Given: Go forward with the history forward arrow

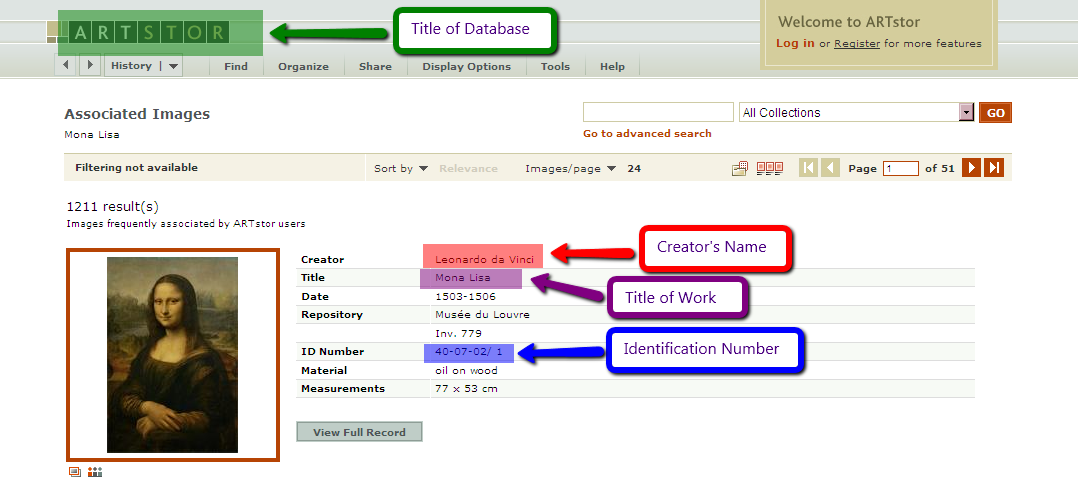Looking at the screenshot, I should tap(90, 65).
